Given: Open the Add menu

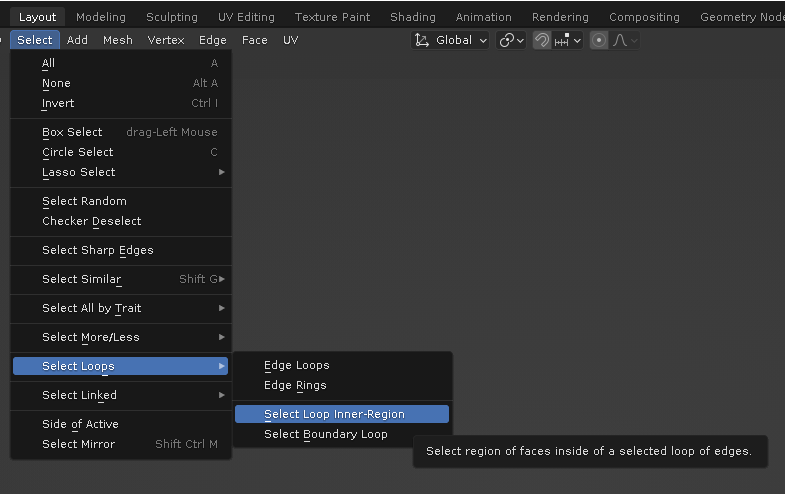Looking at the screenshot, I should (77, 40).
